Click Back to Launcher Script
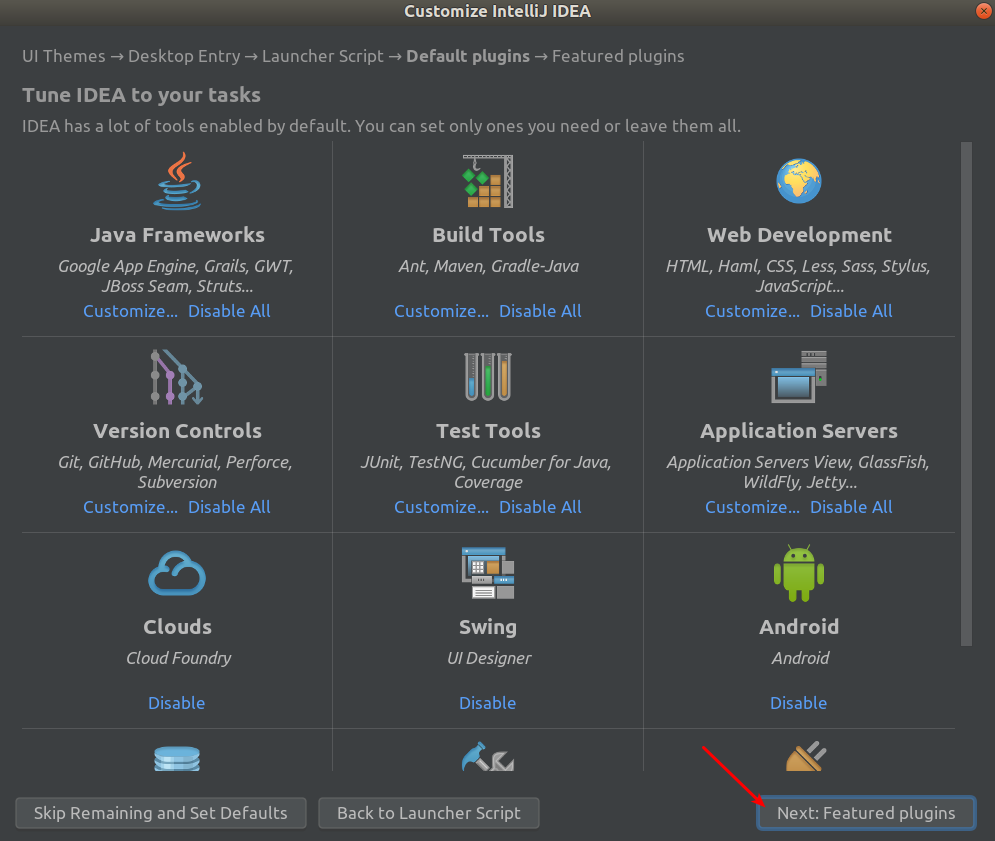 coord(428,813)
